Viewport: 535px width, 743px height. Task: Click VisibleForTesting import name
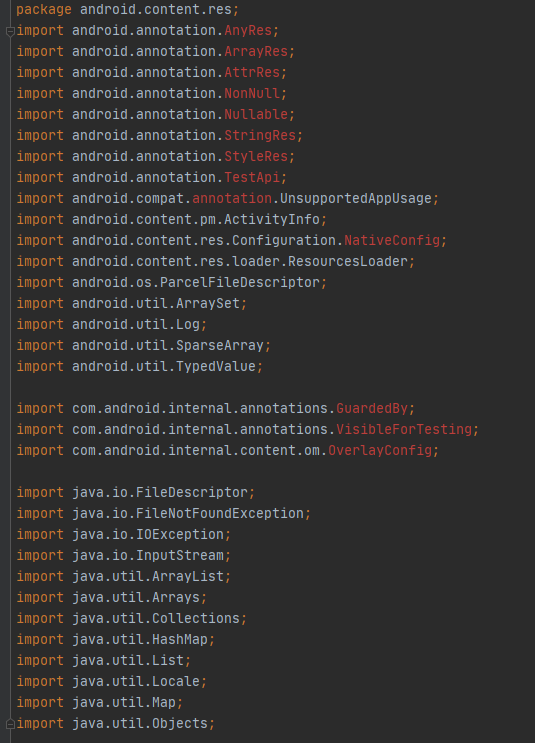pos(404,429)
